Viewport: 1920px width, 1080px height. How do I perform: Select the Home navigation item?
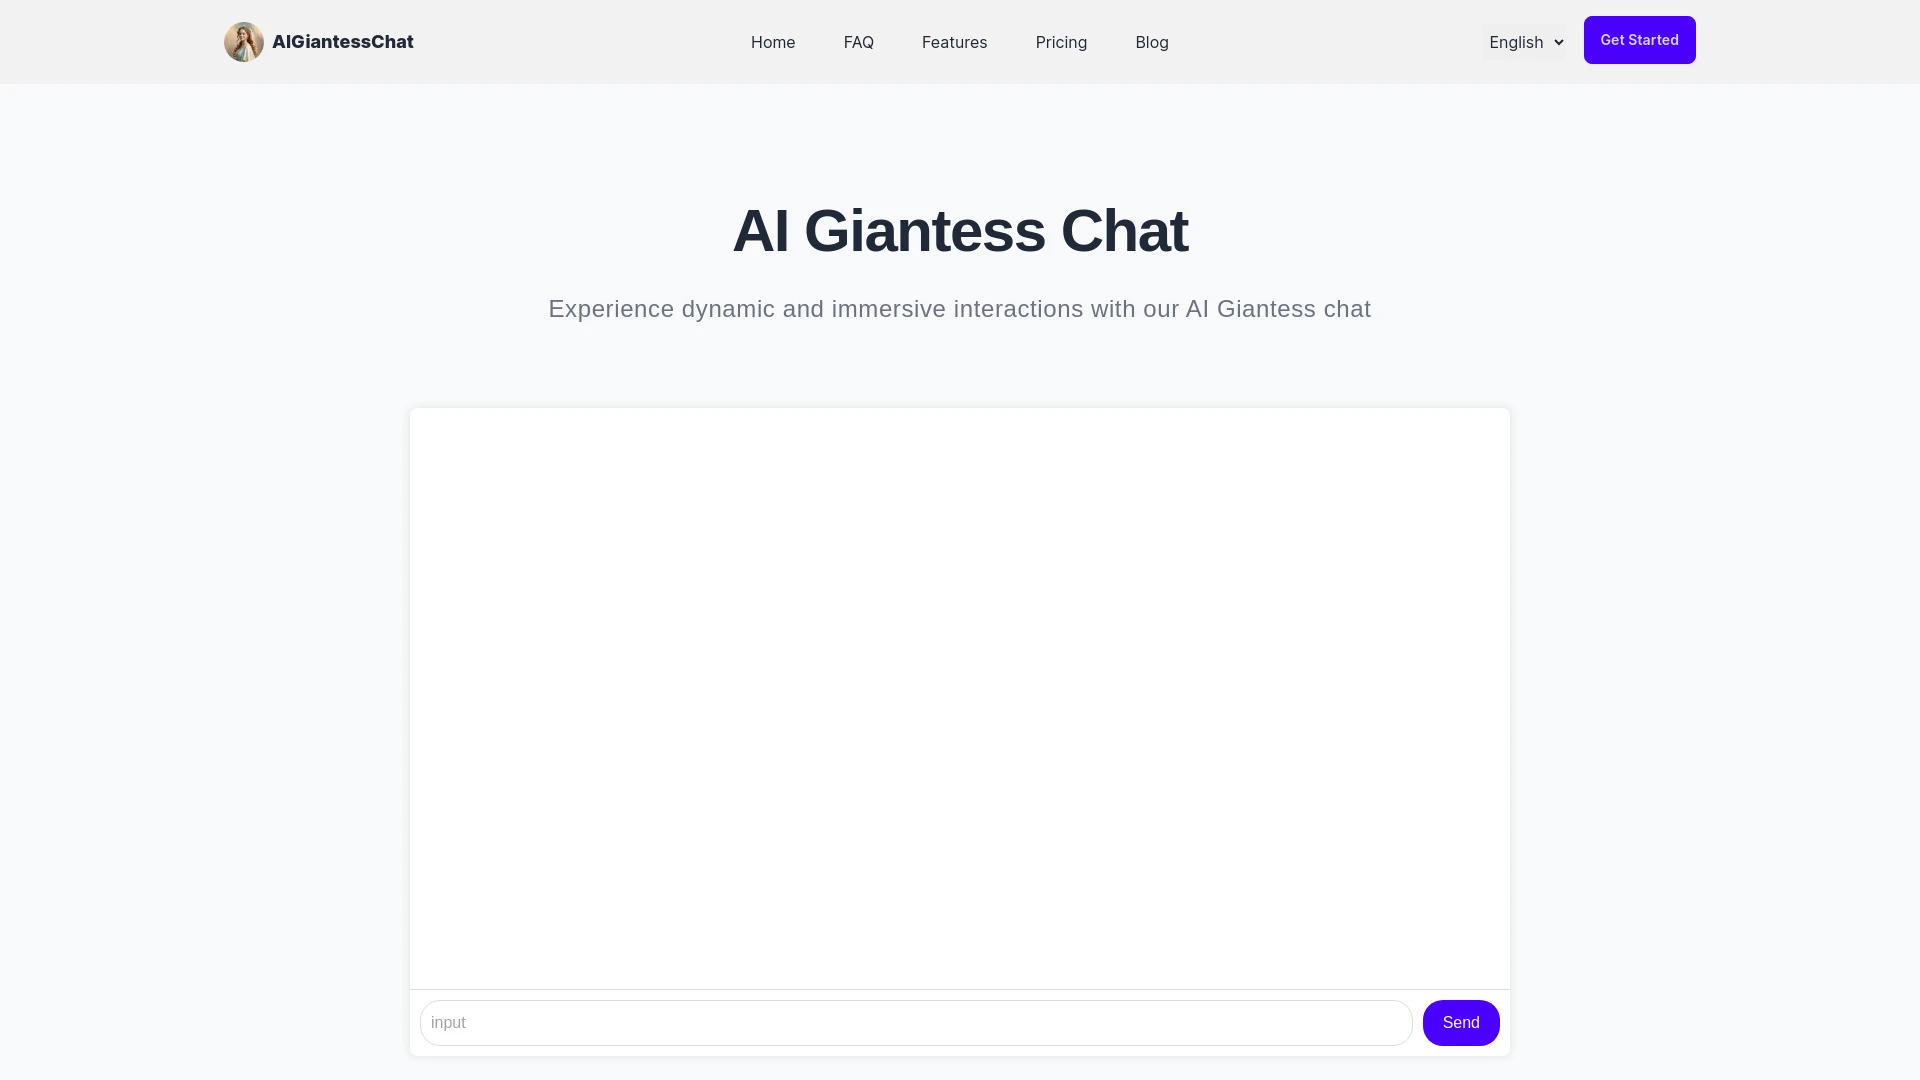tap(773, 42)
